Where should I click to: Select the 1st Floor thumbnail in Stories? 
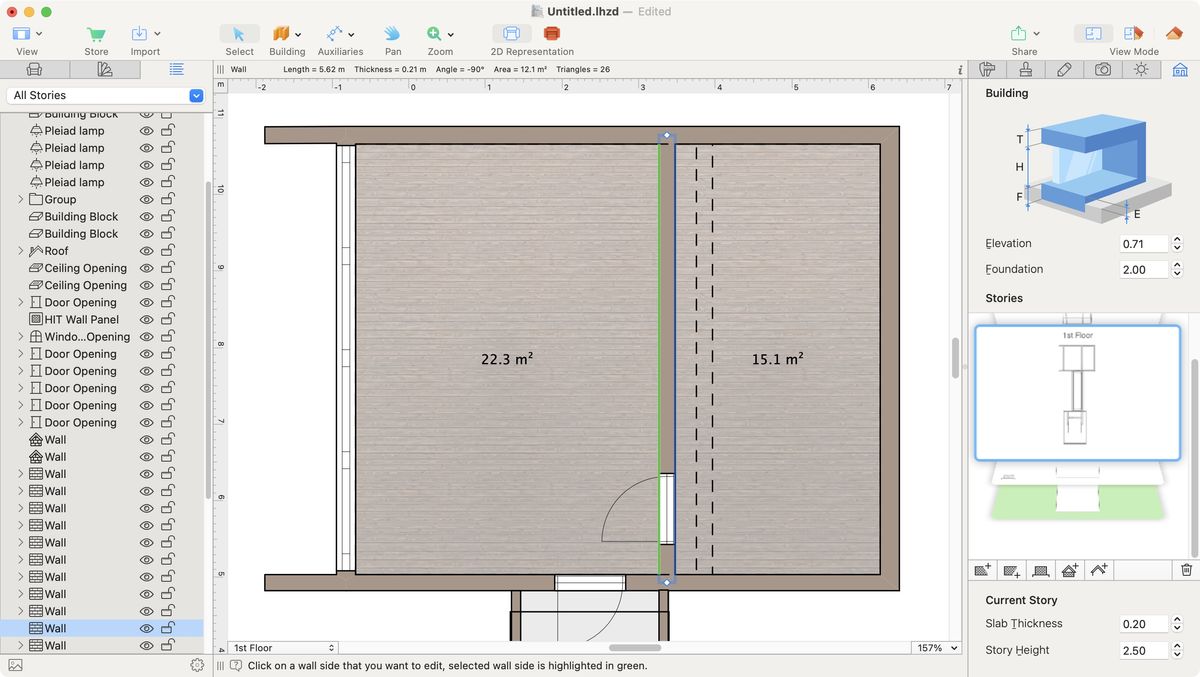(x=1077, y=393)
